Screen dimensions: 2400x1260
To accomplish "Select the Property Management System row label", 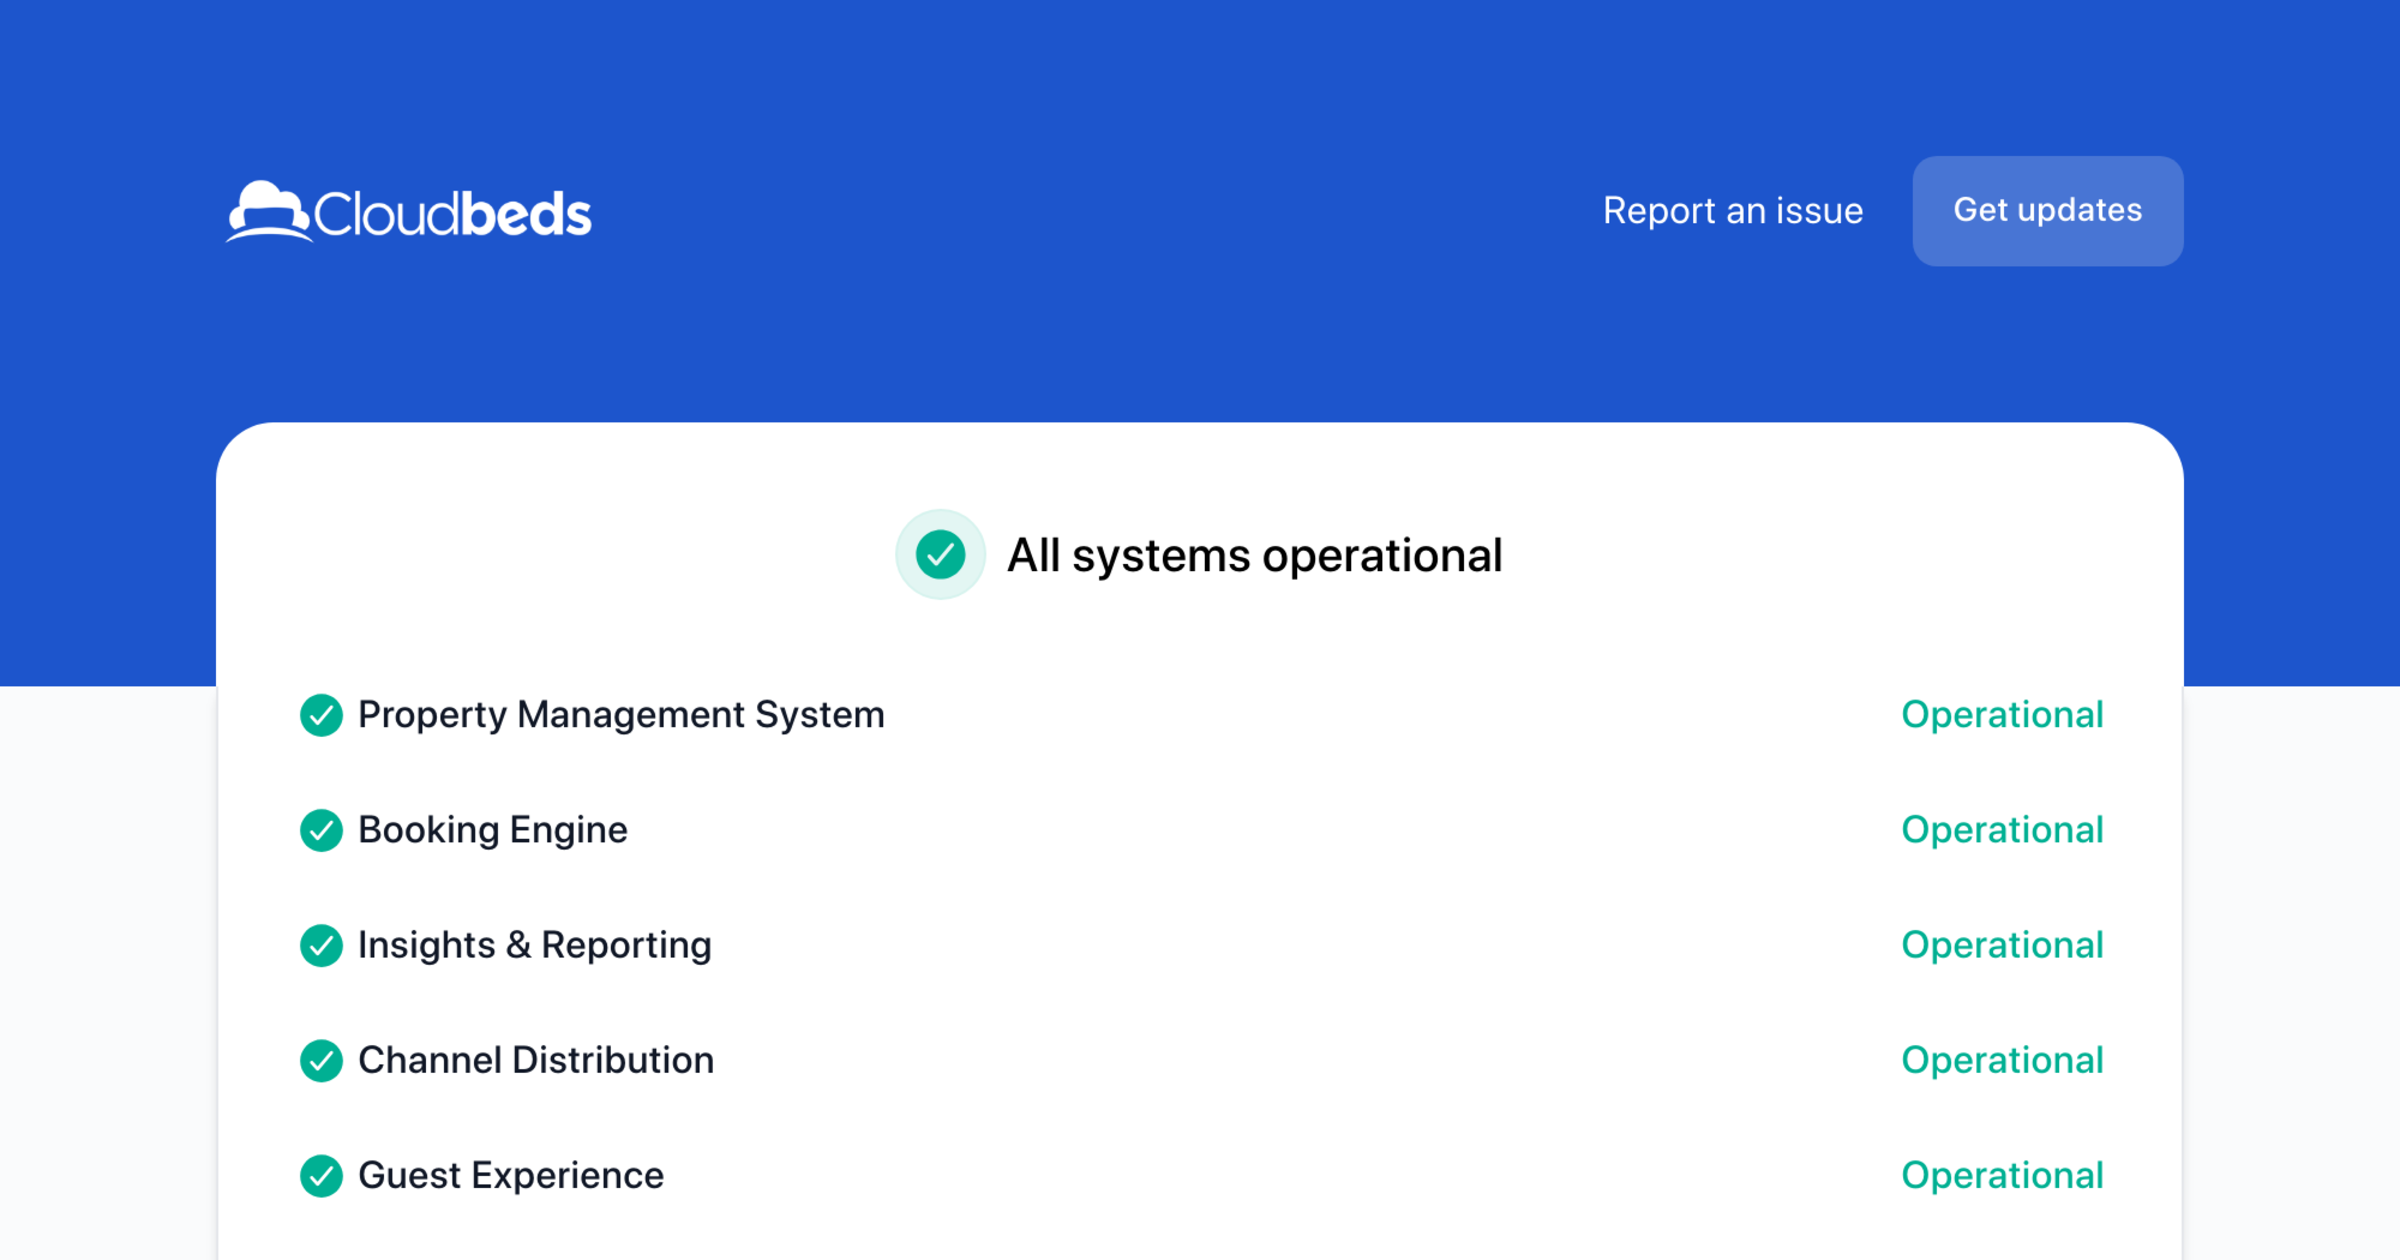I will coord(621,715).
